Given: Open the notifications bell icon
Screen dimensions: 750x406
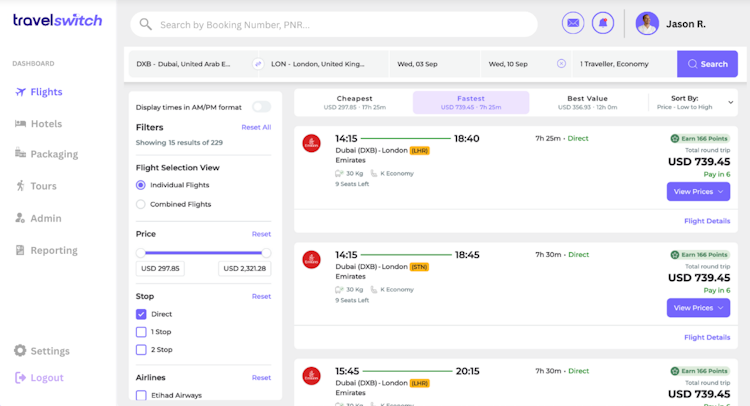Looking at the screenshot, I should point(603,23).
